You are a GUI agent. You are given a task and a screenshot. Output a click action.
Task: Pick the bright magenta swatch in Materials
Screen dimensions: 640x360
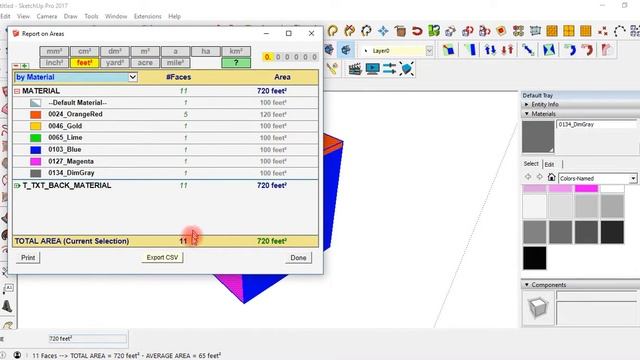(586, 188)
